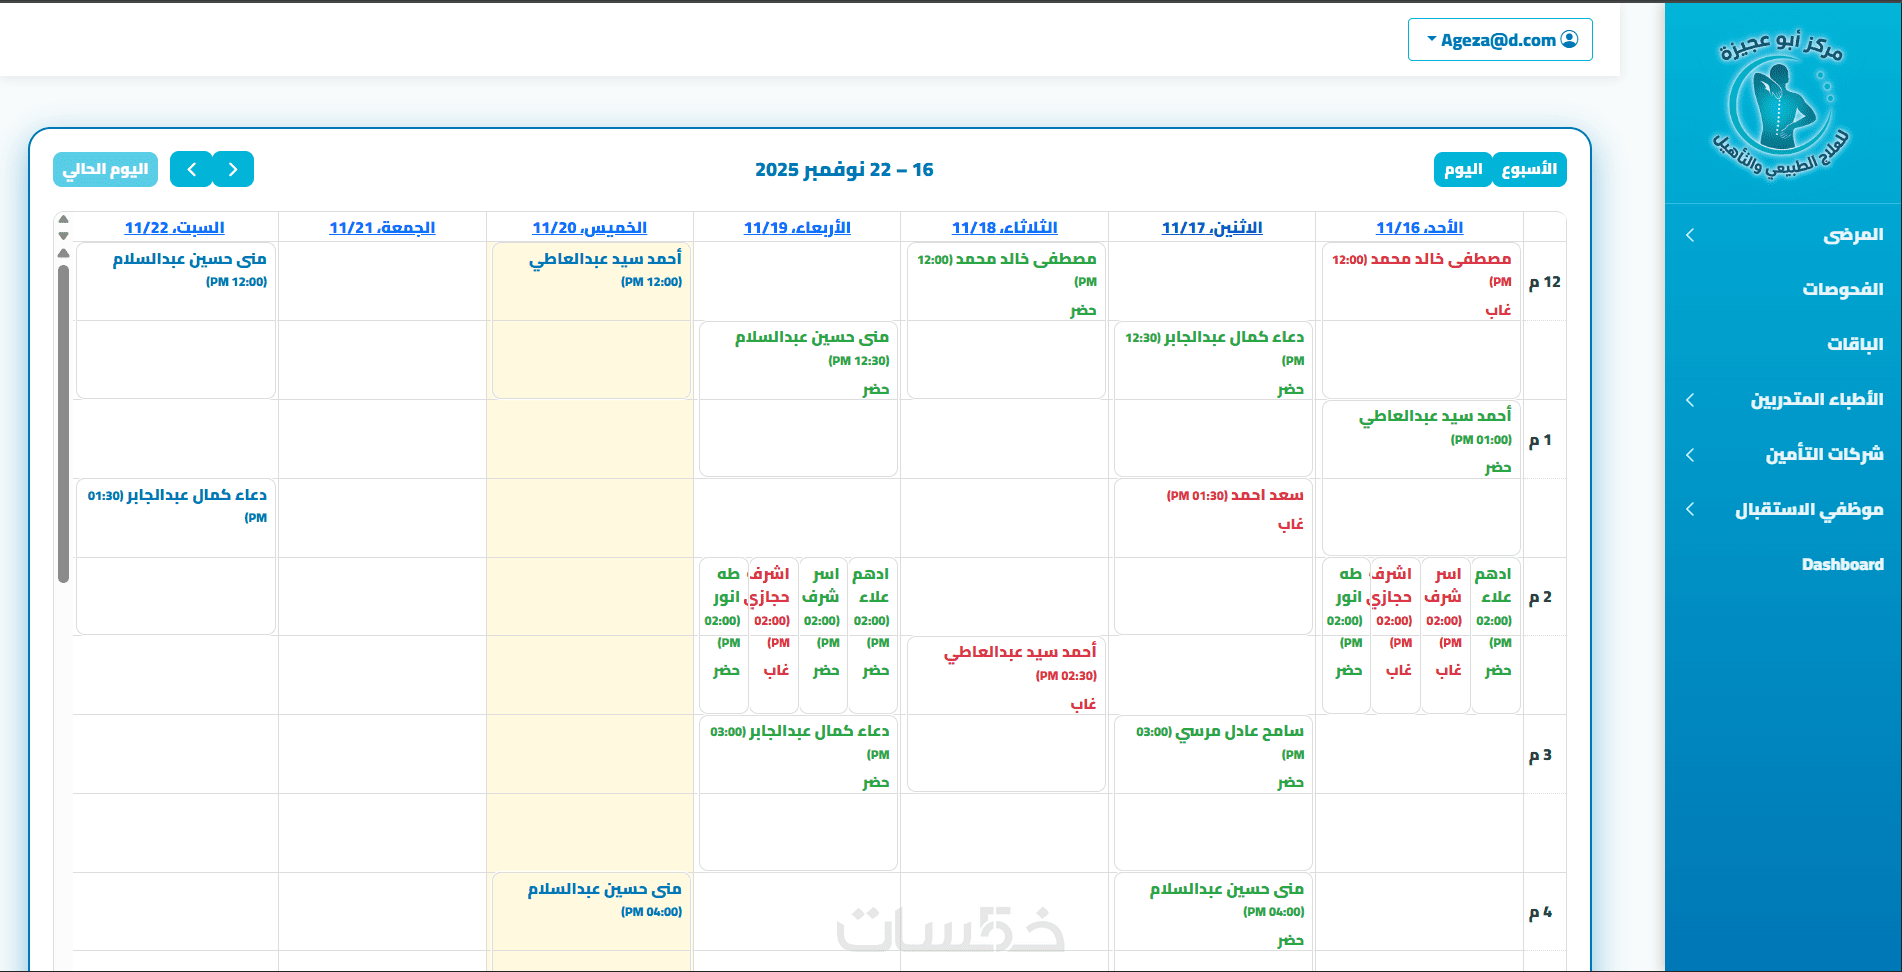Open the الأحد 11/16 day link
This screenshot has height=972, width=1902.
1419,228
